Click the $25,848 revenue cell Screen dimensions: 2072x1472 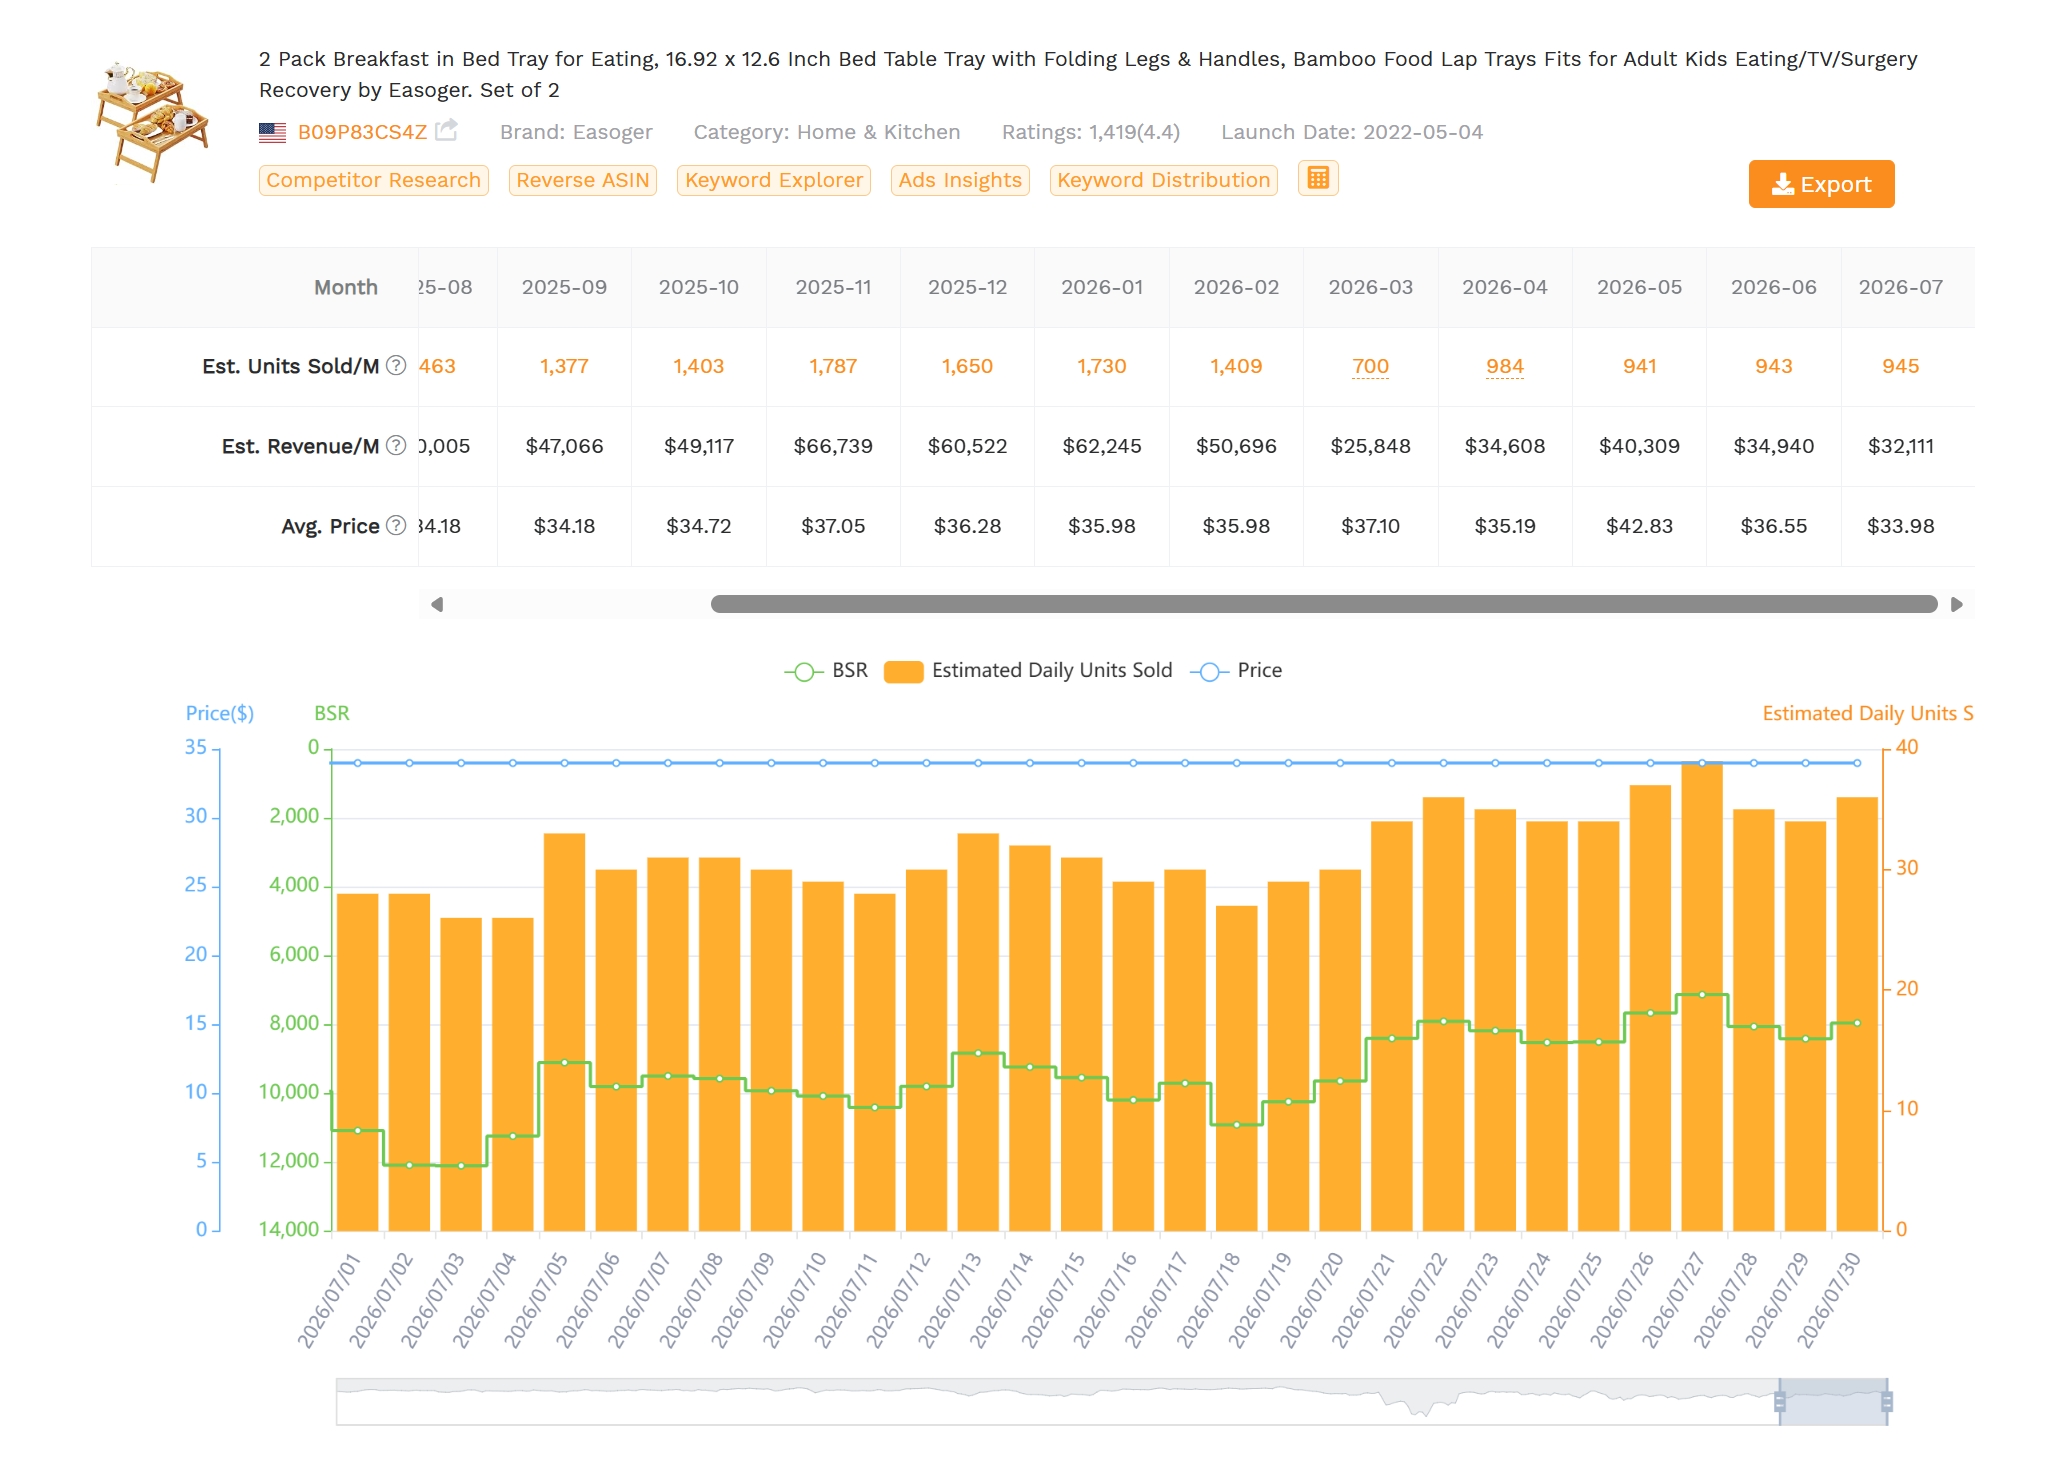click(x=1370, y=446)
